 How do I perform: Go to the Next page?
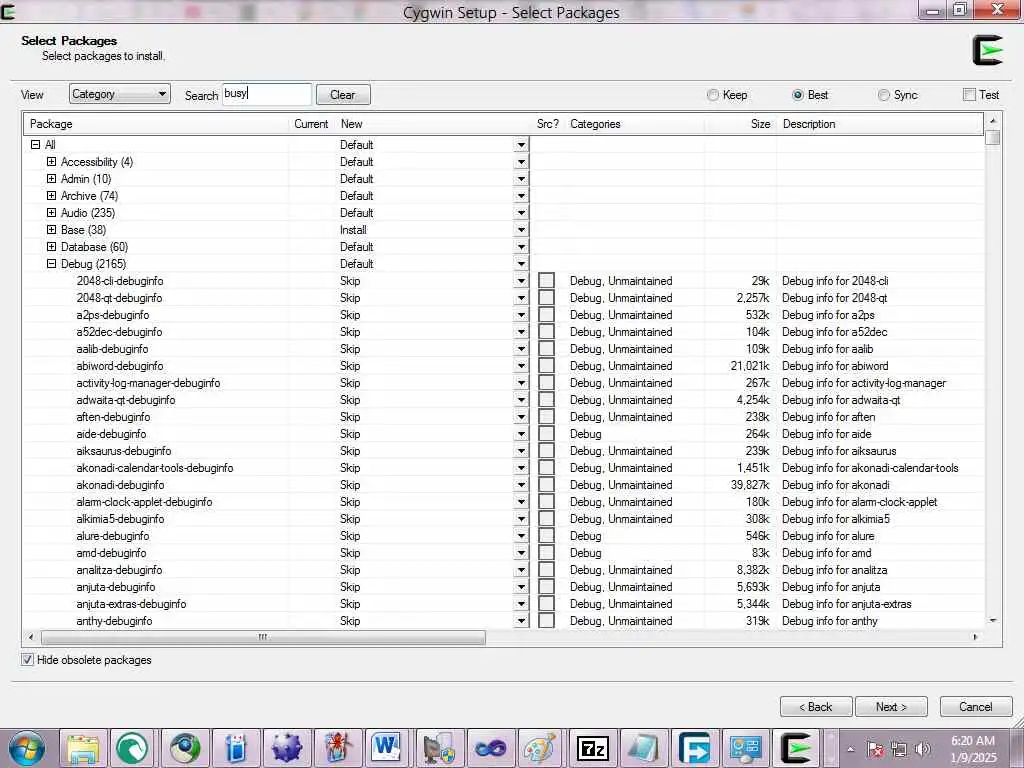[x=891, y=707]
